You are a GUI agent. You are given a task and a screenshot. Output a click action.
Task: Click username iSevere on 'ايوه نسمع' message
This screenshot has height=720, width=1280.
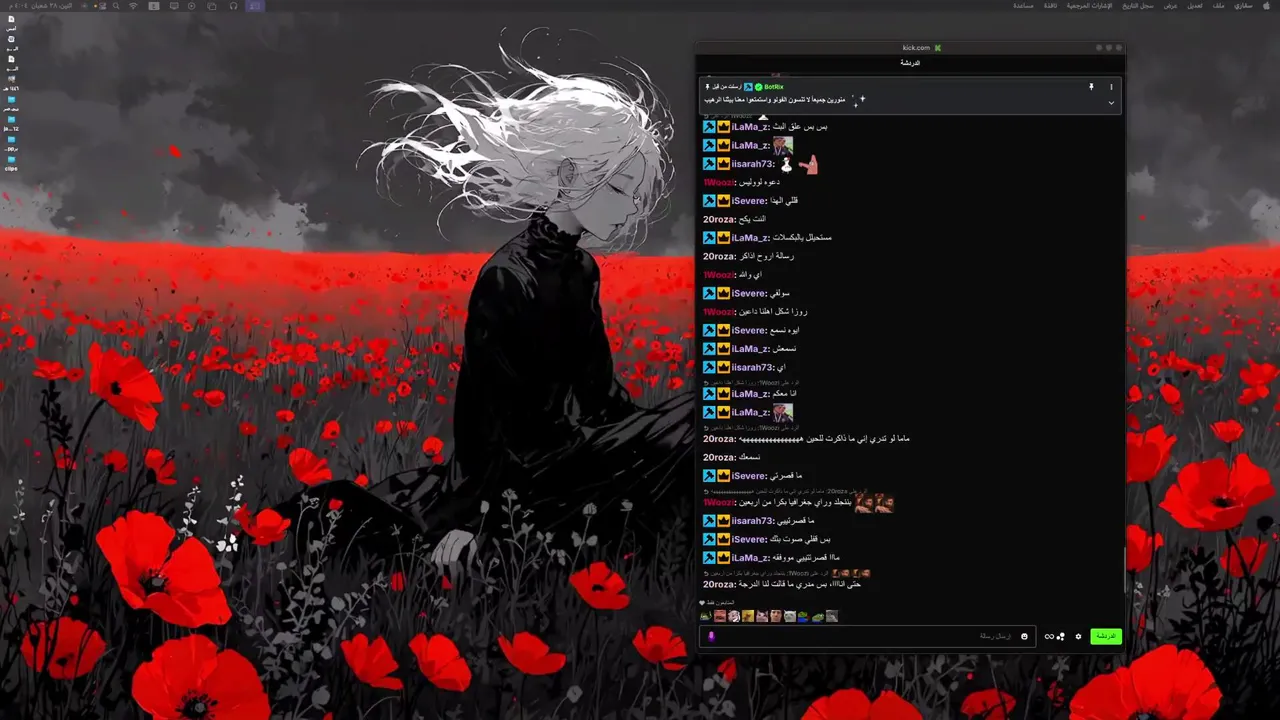(x=749, y=330)
